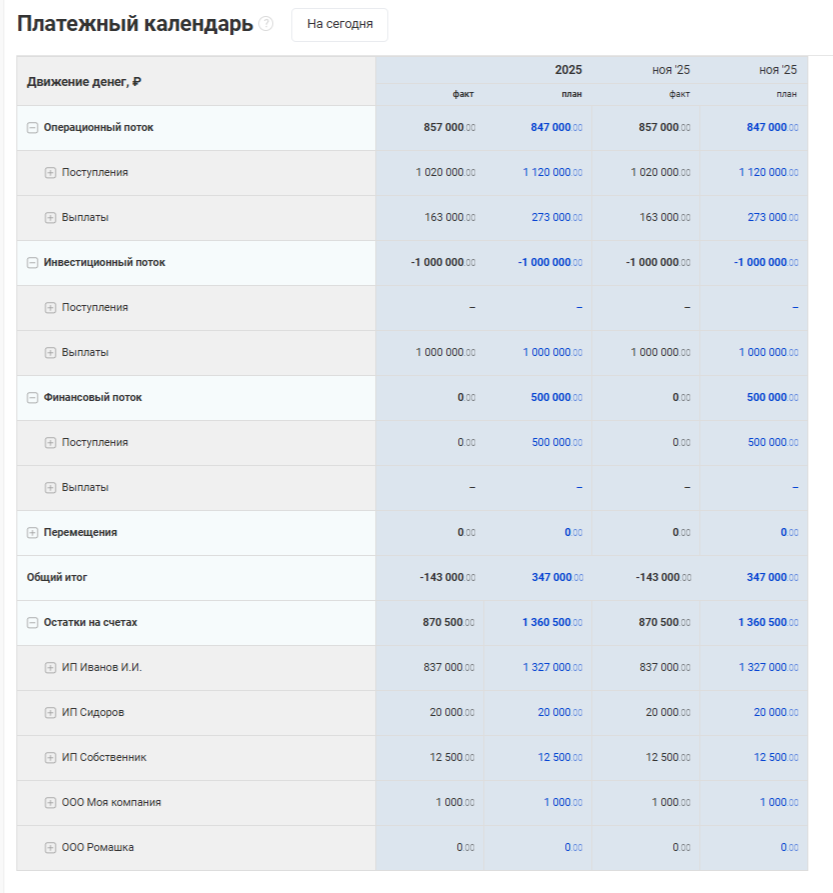The height and width of the screenshot is (893, 833).
Task: Expand the ООО Моя компания row
Action: pyautogui.click(x=50, y=803)
